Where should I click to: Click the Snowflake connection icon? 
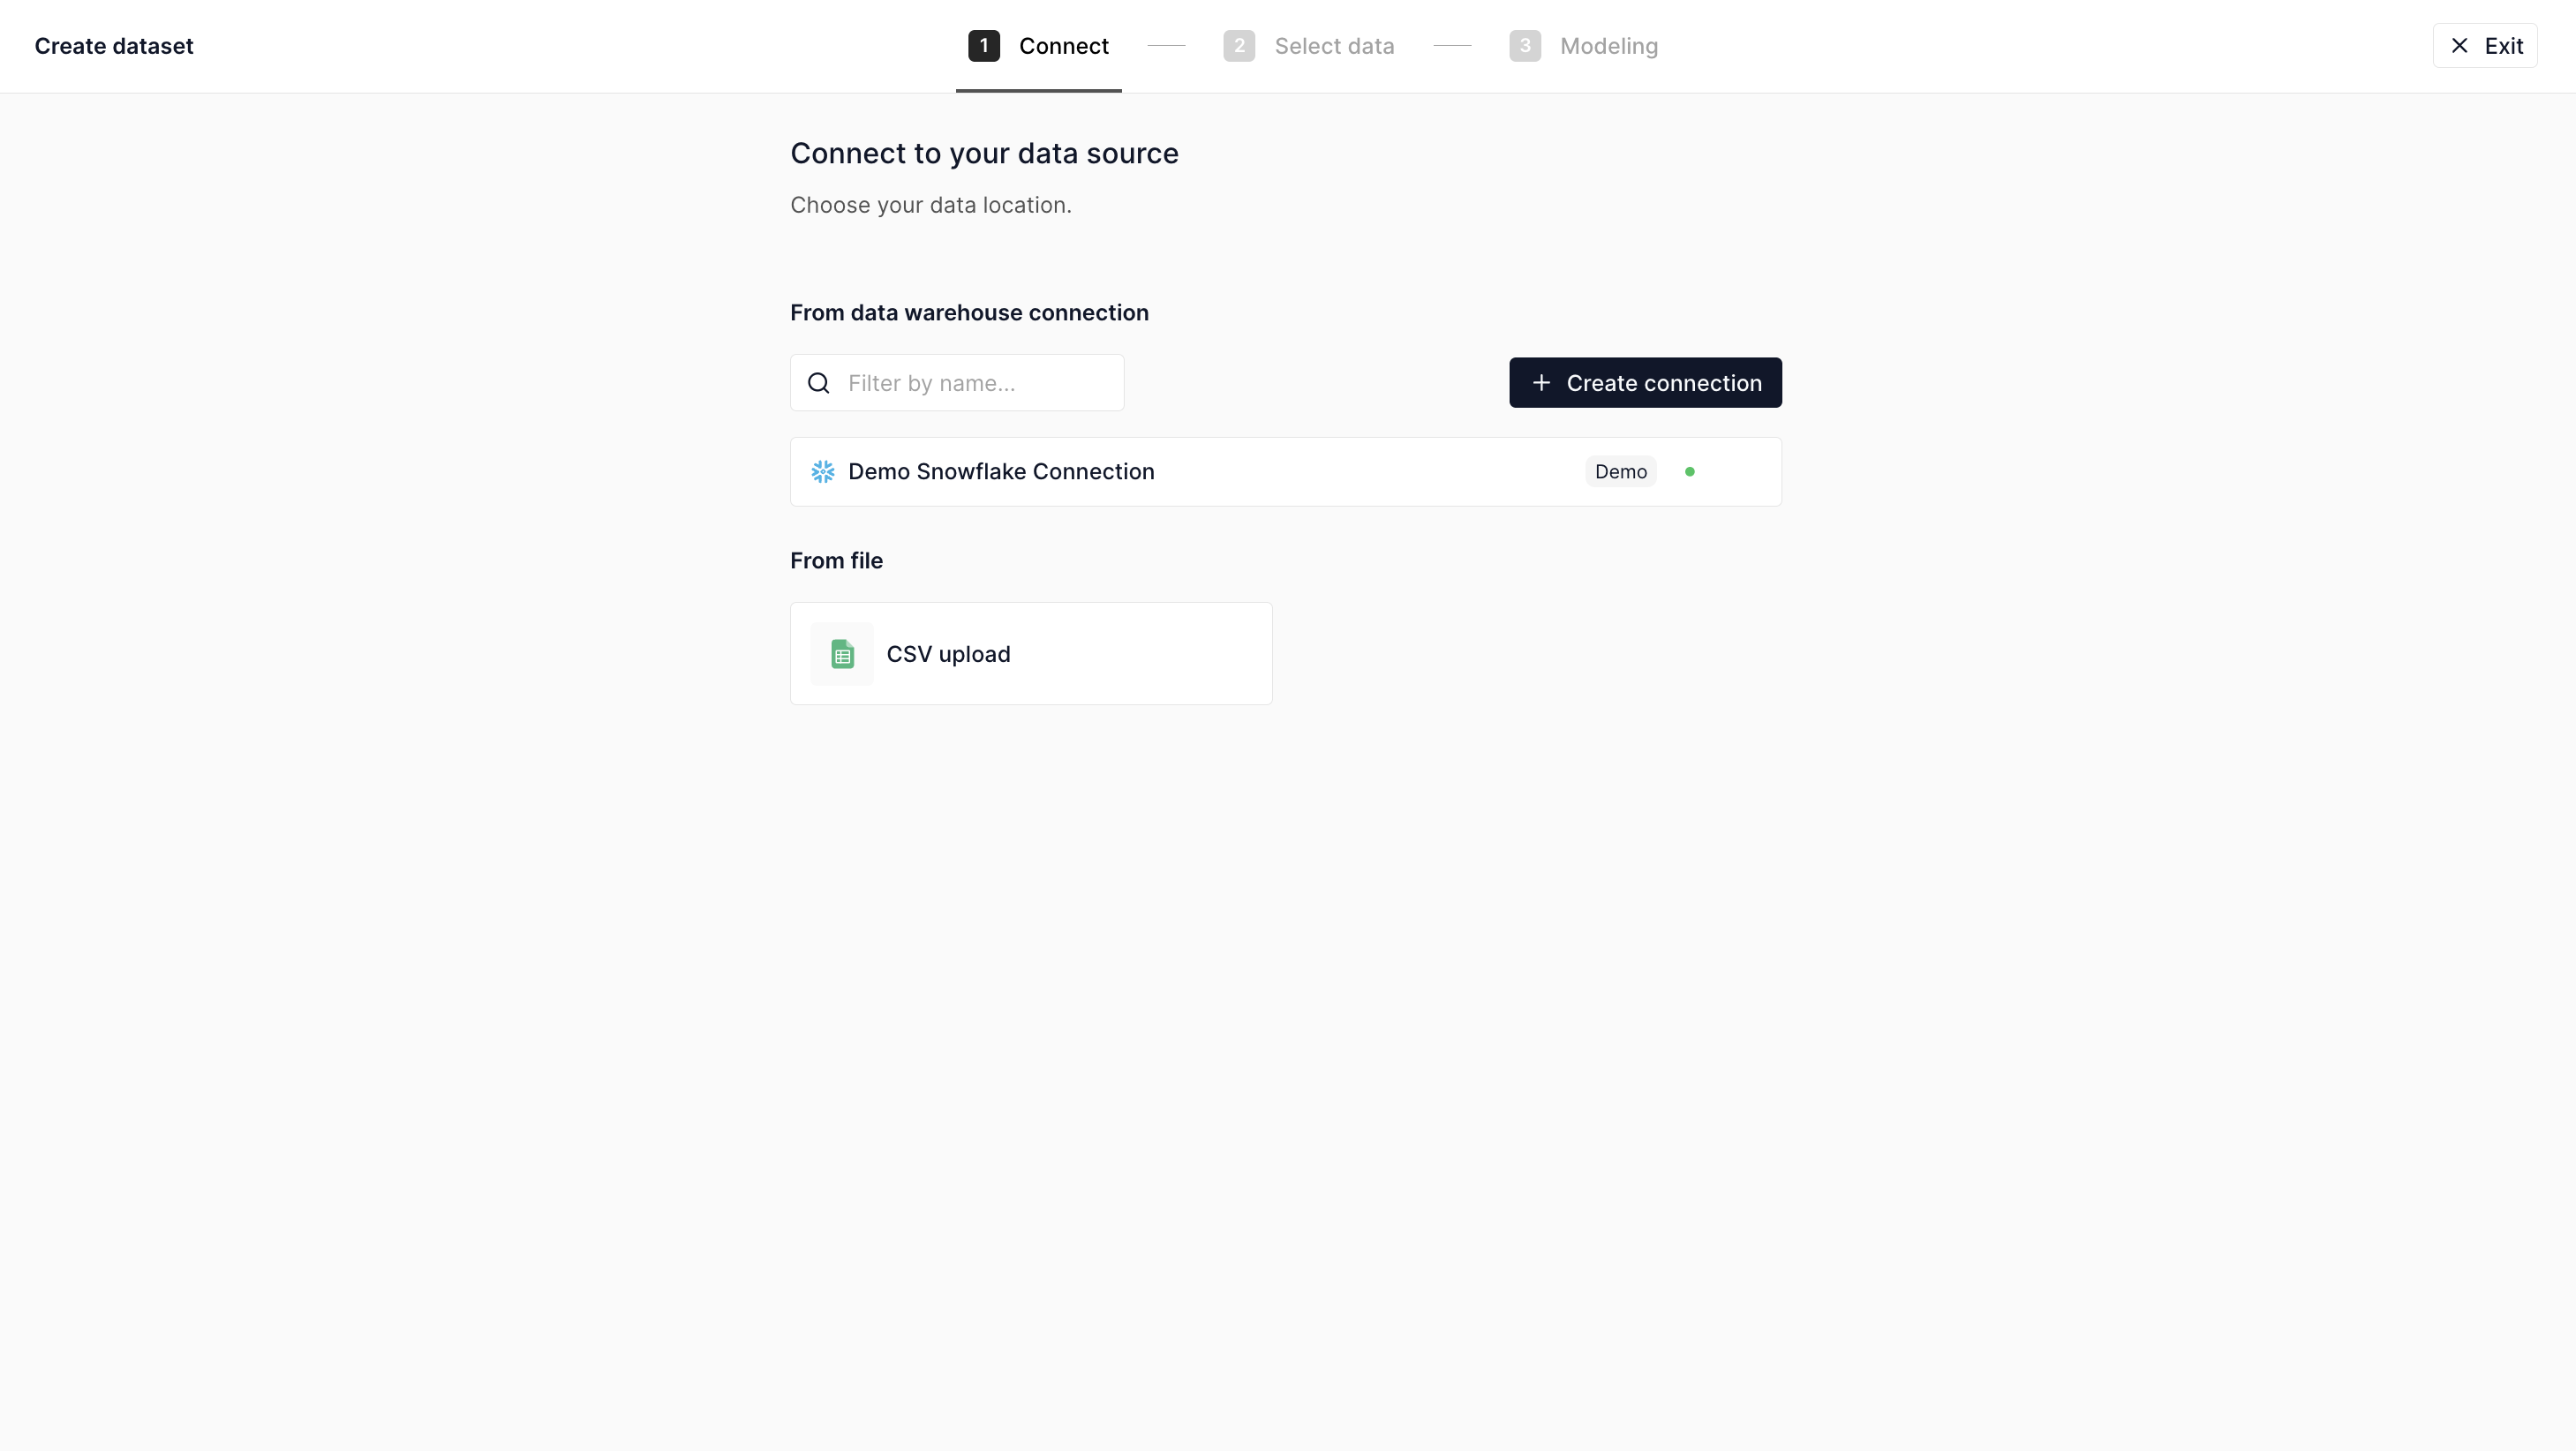tap(823, 470)
